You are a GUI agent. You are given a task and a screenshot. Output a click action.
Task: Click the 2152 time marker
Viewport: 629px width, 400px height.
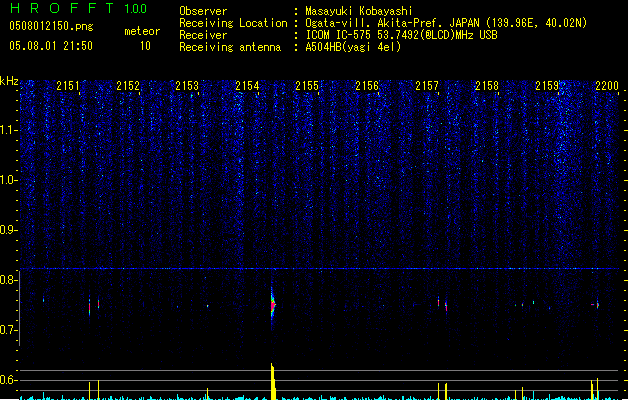[x=128, y=87]
